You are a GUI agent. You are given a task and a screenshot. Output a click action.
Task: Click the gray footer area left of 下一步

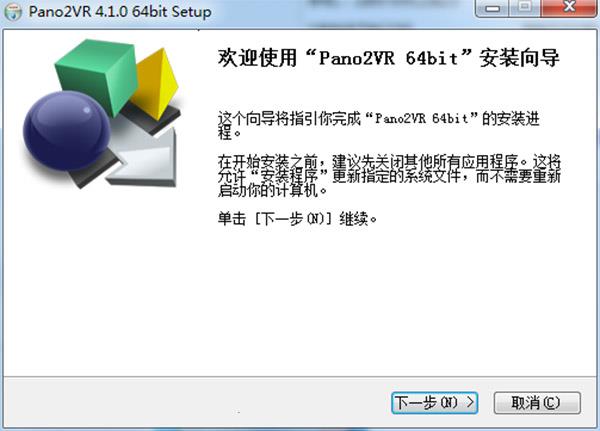click(x=197, y=402)
